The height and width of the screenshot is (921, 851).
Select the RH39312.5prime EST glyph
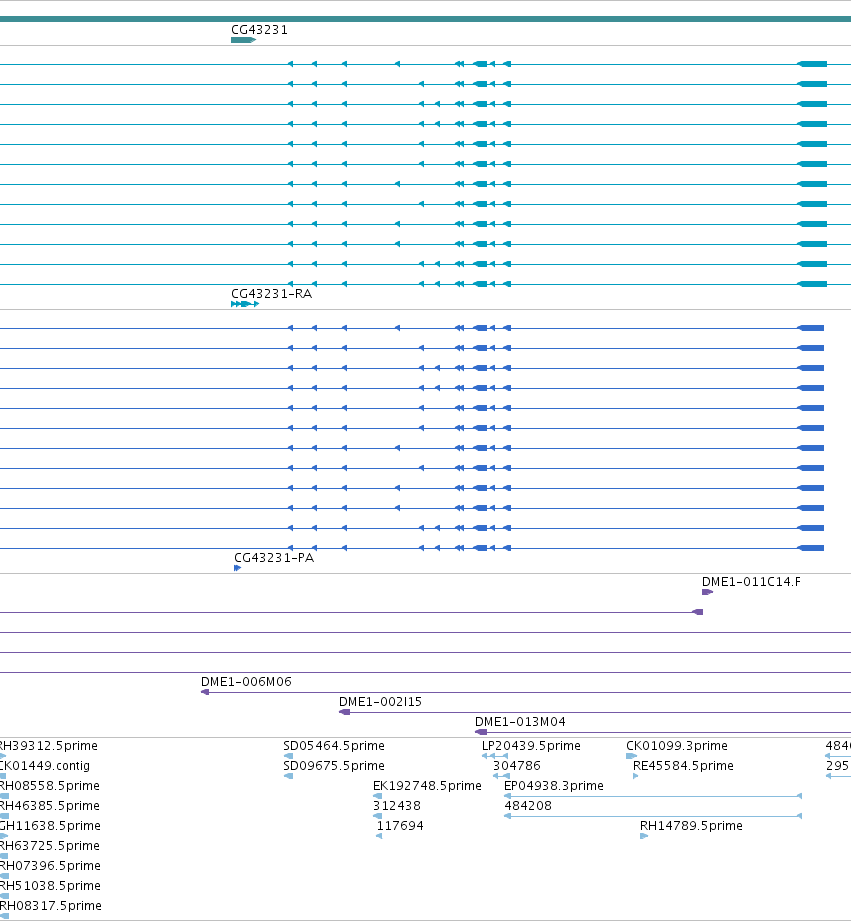pos(2,756)
